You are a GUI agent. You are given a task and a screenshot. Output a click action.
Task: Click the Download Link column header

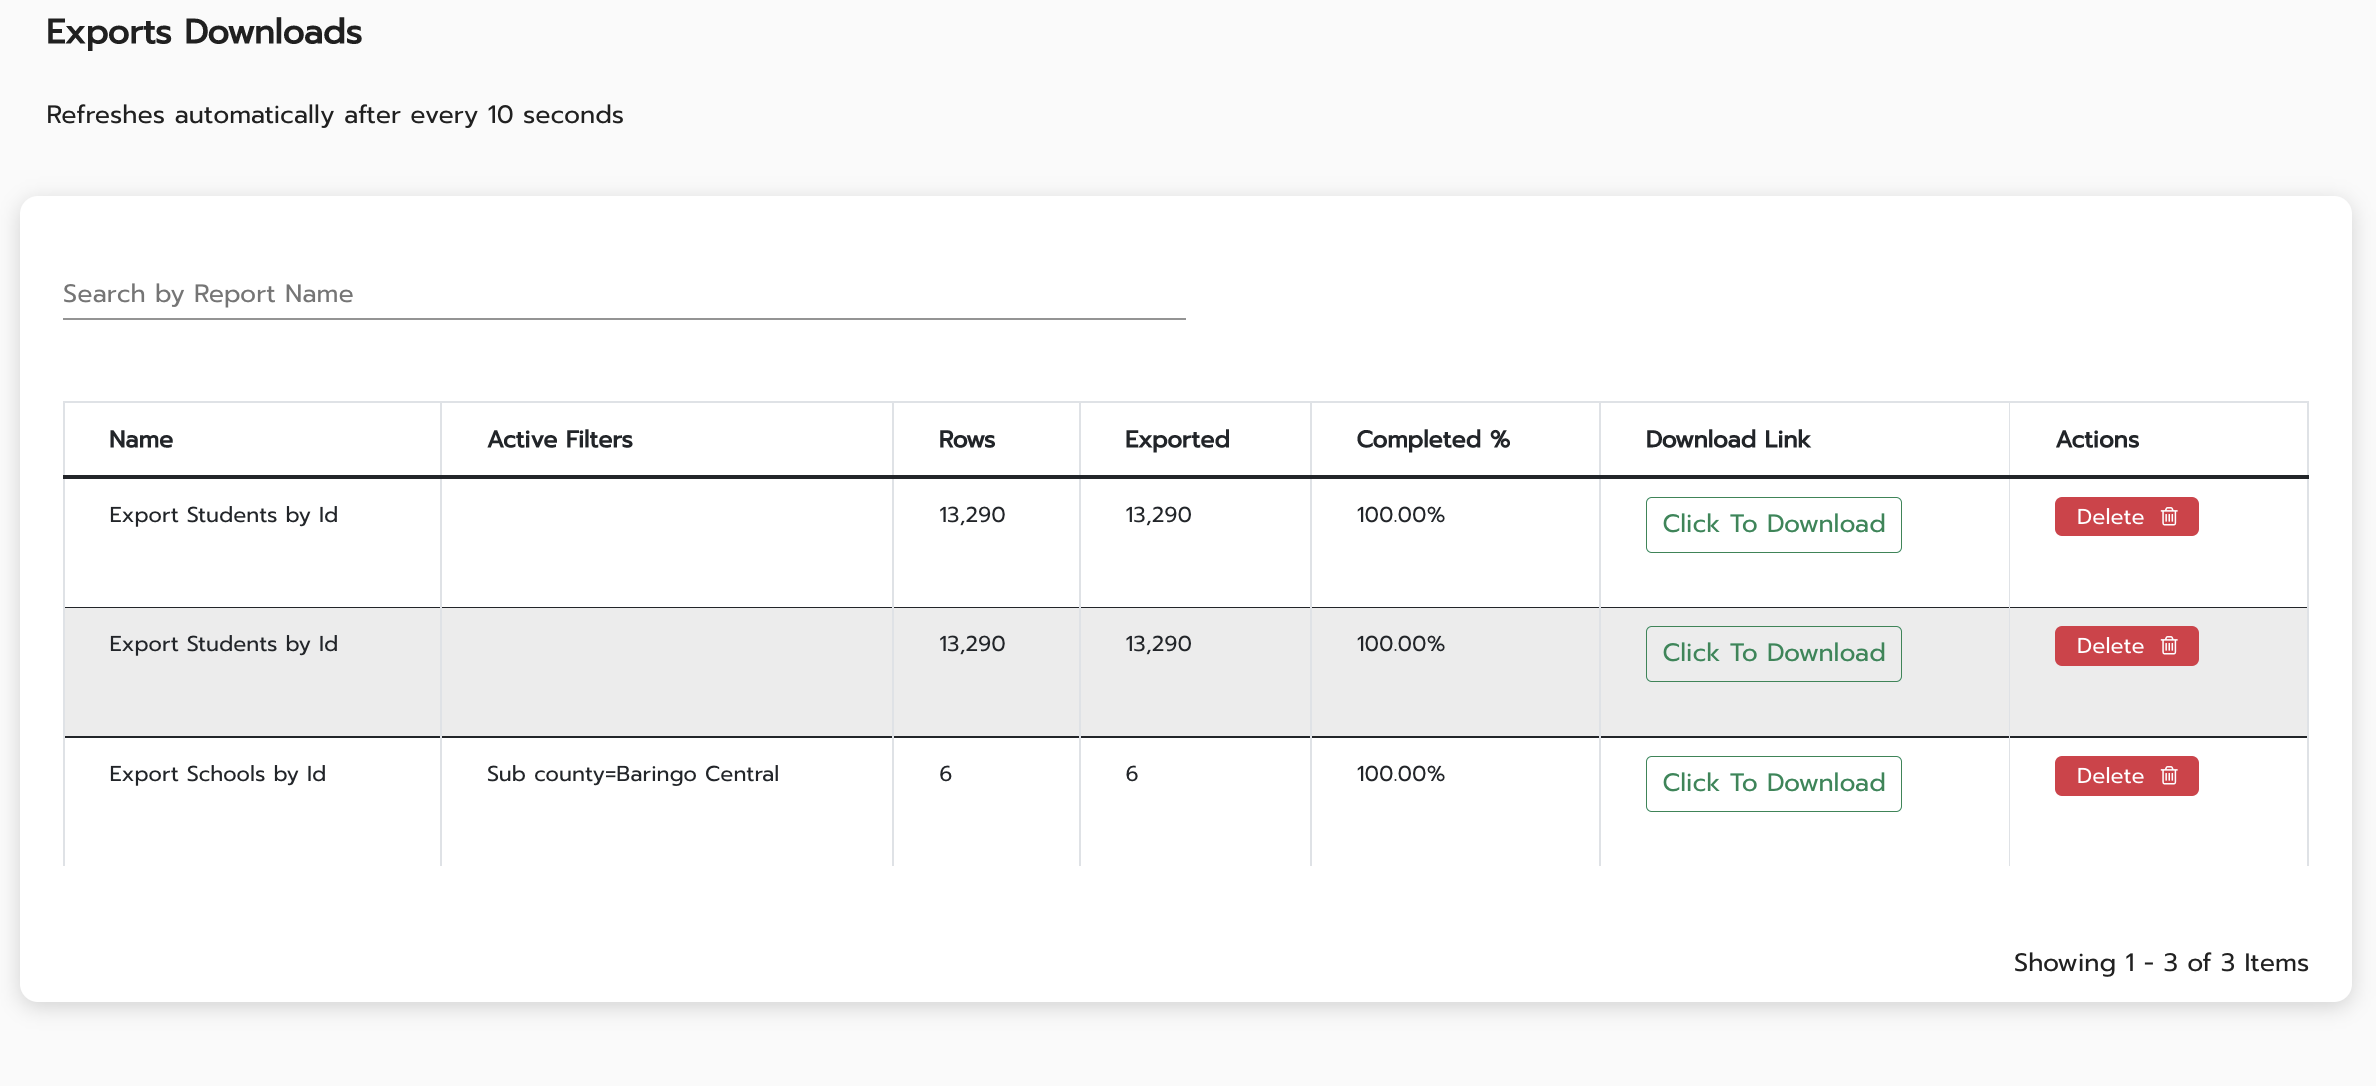point(1727,440)
